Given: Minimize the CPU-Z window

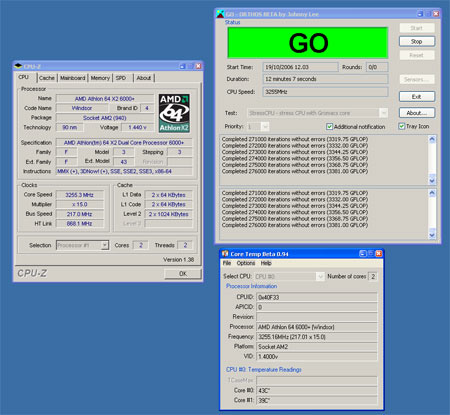Looking at the screenshot, I should click(183, 66).
